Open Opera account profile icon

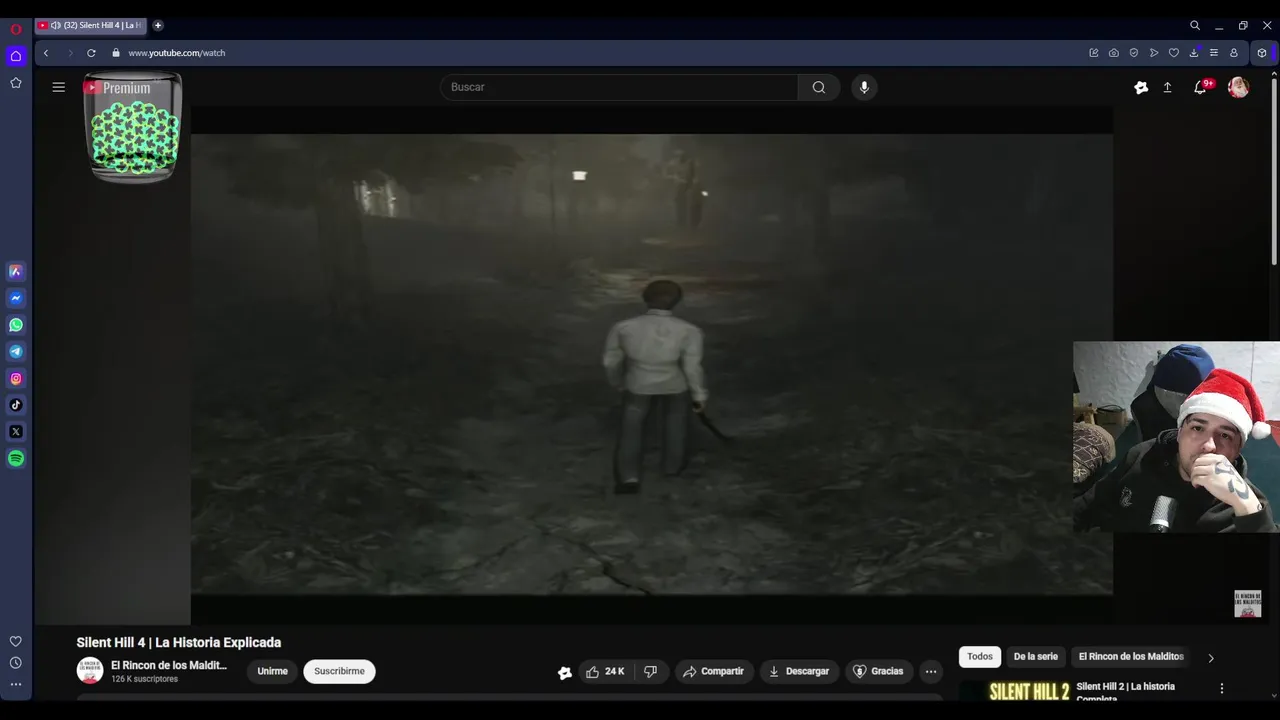click(1234, 53)
